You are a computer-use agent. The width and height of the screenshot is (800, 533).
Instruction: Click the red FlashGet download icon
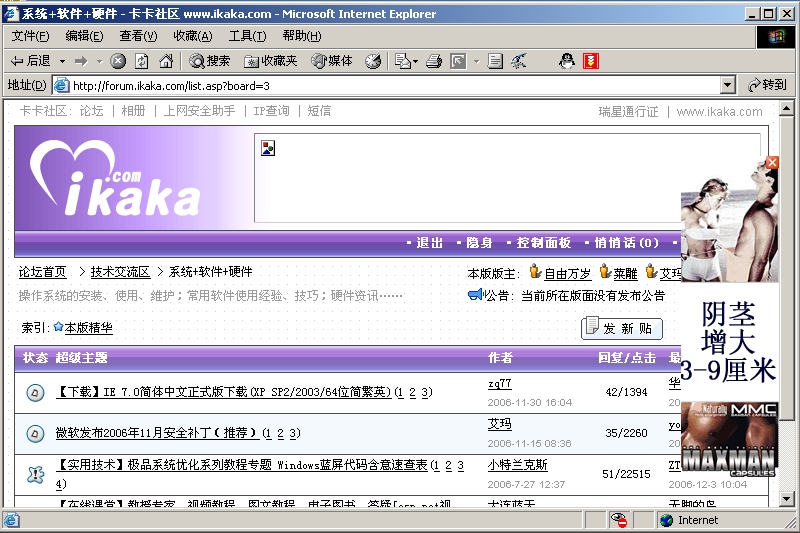coord(591,62)
